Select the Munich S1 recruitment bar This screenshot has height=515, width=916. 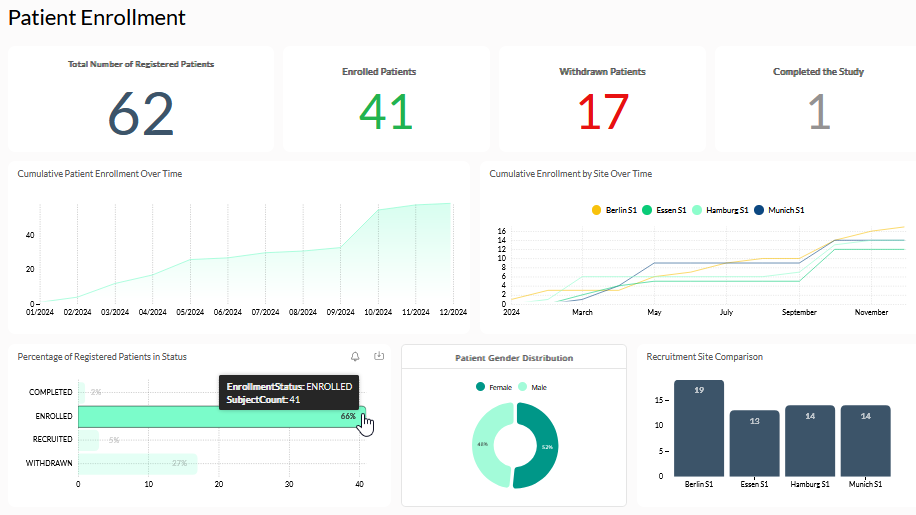[x=865, y=441]
